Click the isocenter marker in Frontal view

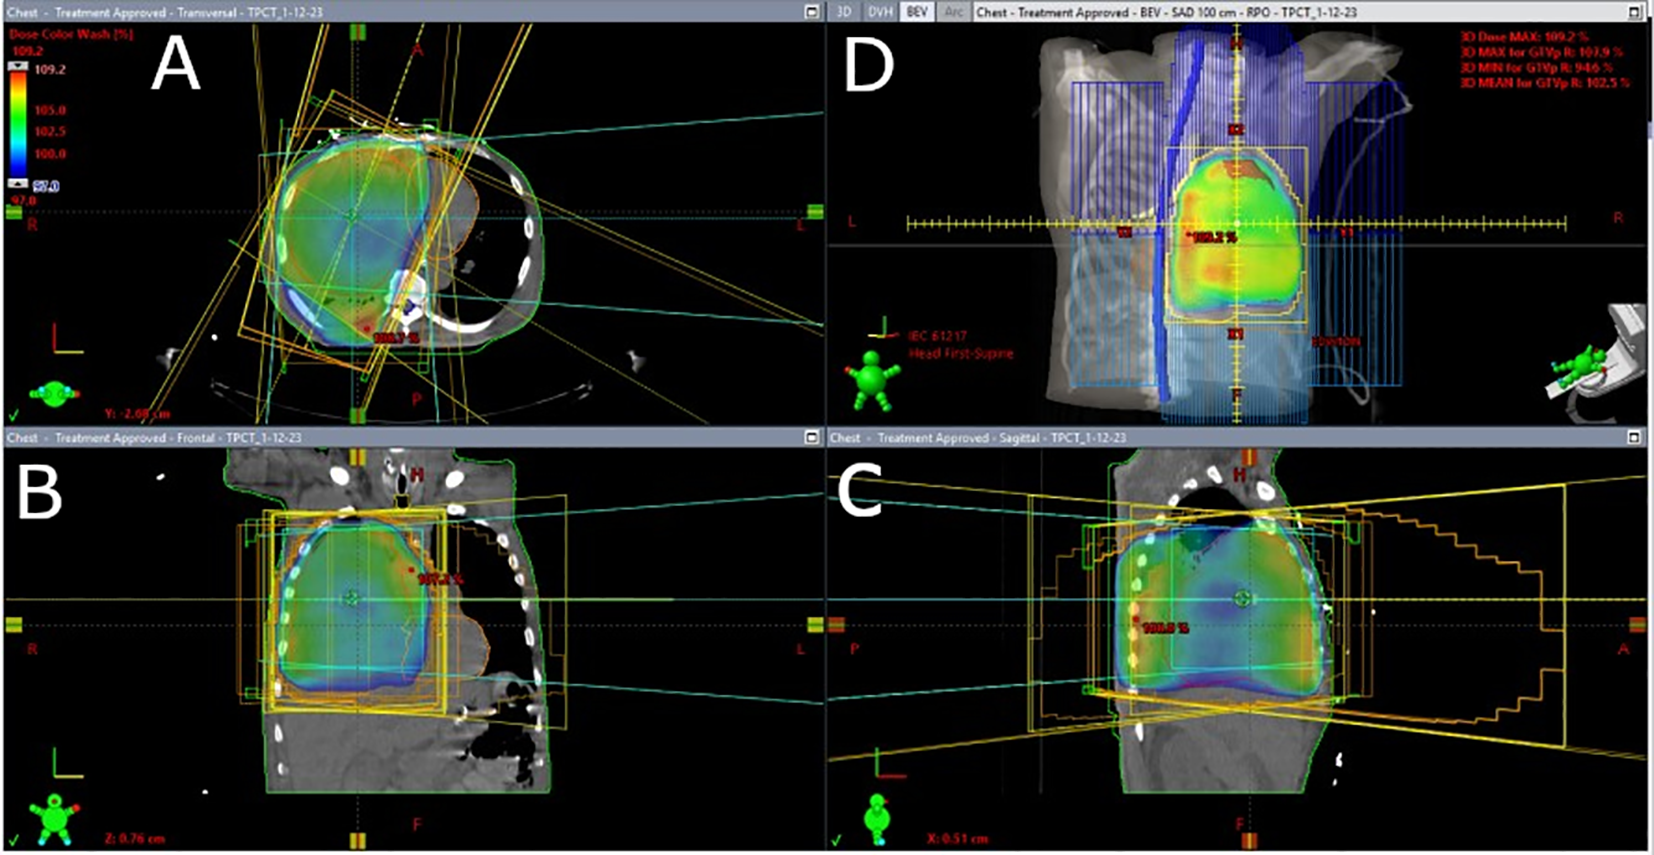[x=351, y=598]
